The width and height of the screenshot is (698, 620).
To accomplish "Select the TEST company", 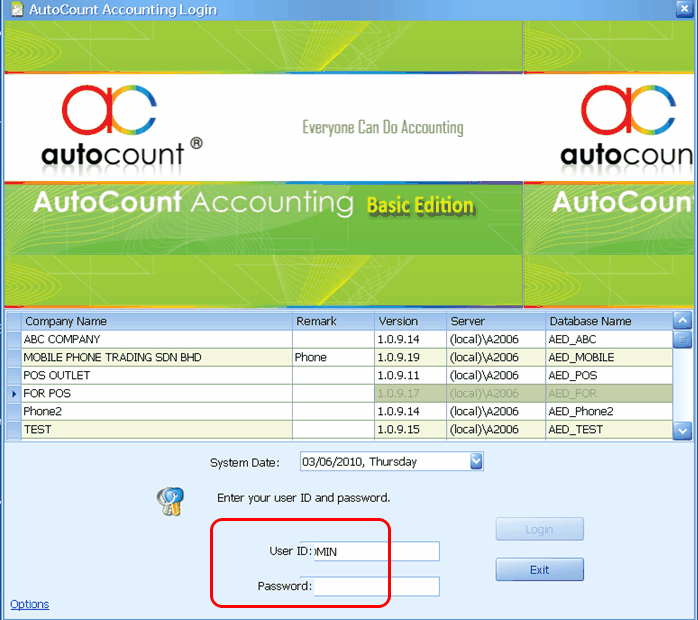I will (x=339, y=430).
